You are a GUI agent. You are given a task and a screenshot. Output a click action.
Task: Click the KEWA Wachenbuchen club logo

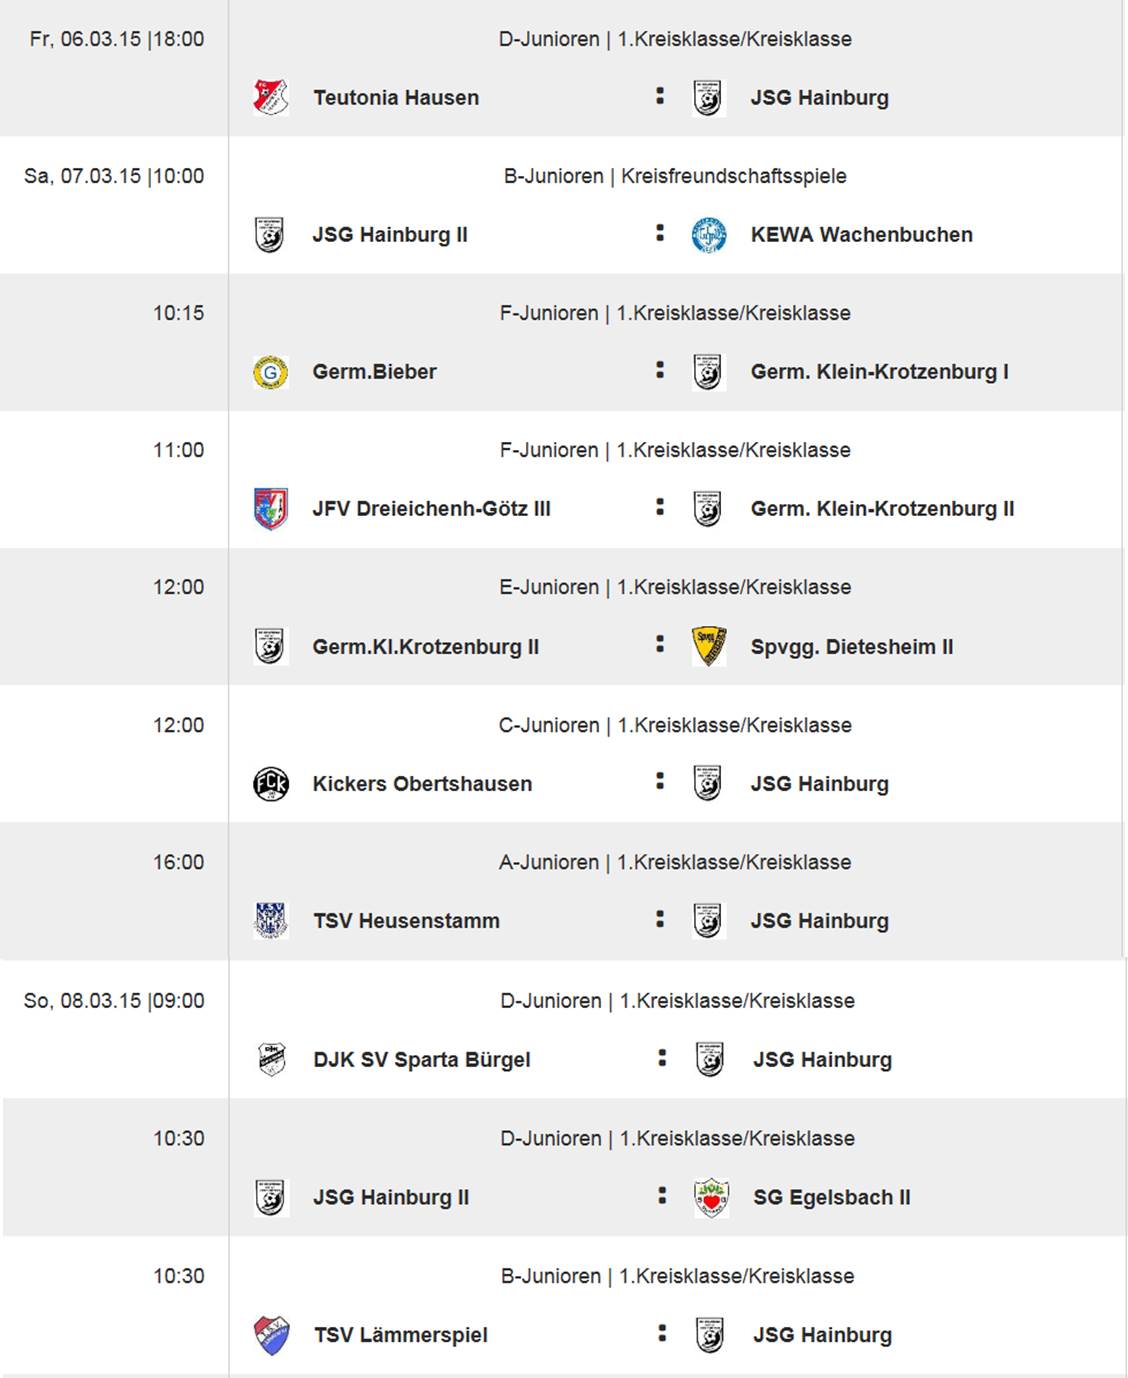[x=708, y=235]
